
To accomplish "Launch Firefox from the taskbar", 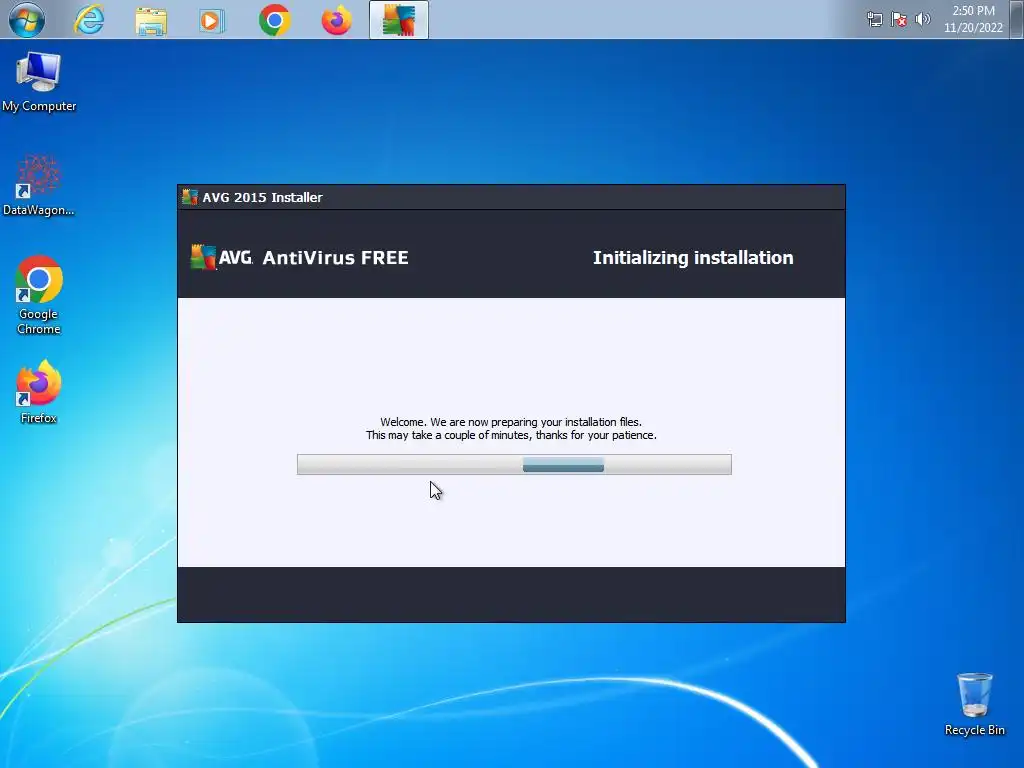I will coord(336,20).
